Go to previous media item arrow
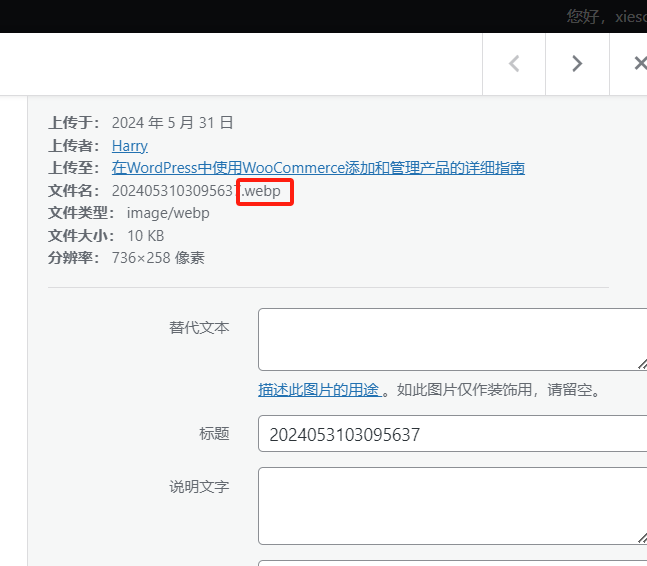The width and height of the screenshot is (647, 566). point(514,64)
